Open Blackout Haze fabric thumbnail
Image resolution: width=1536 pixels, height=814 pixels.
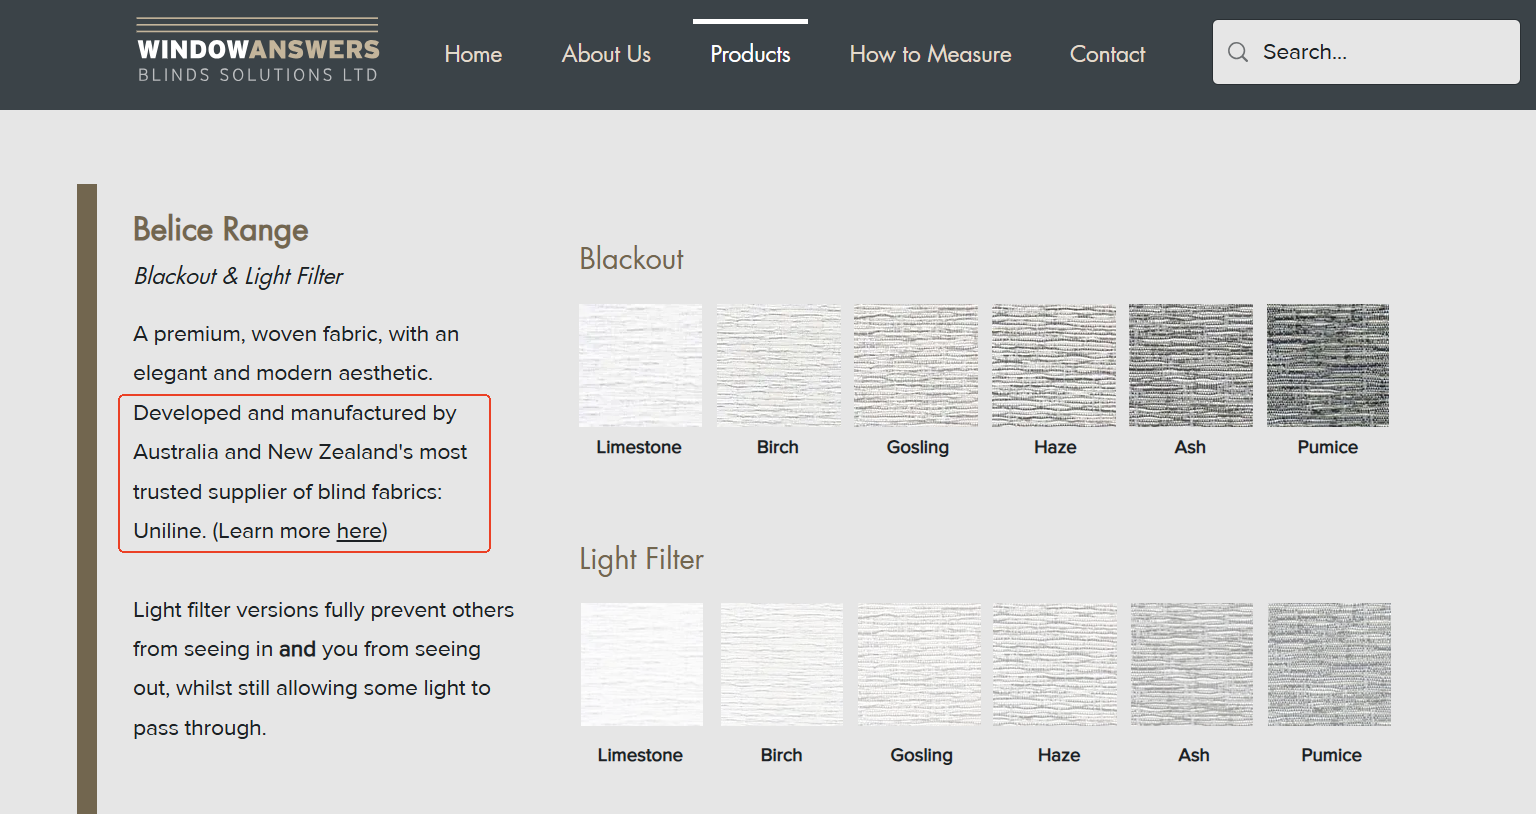pos(1053,365)
